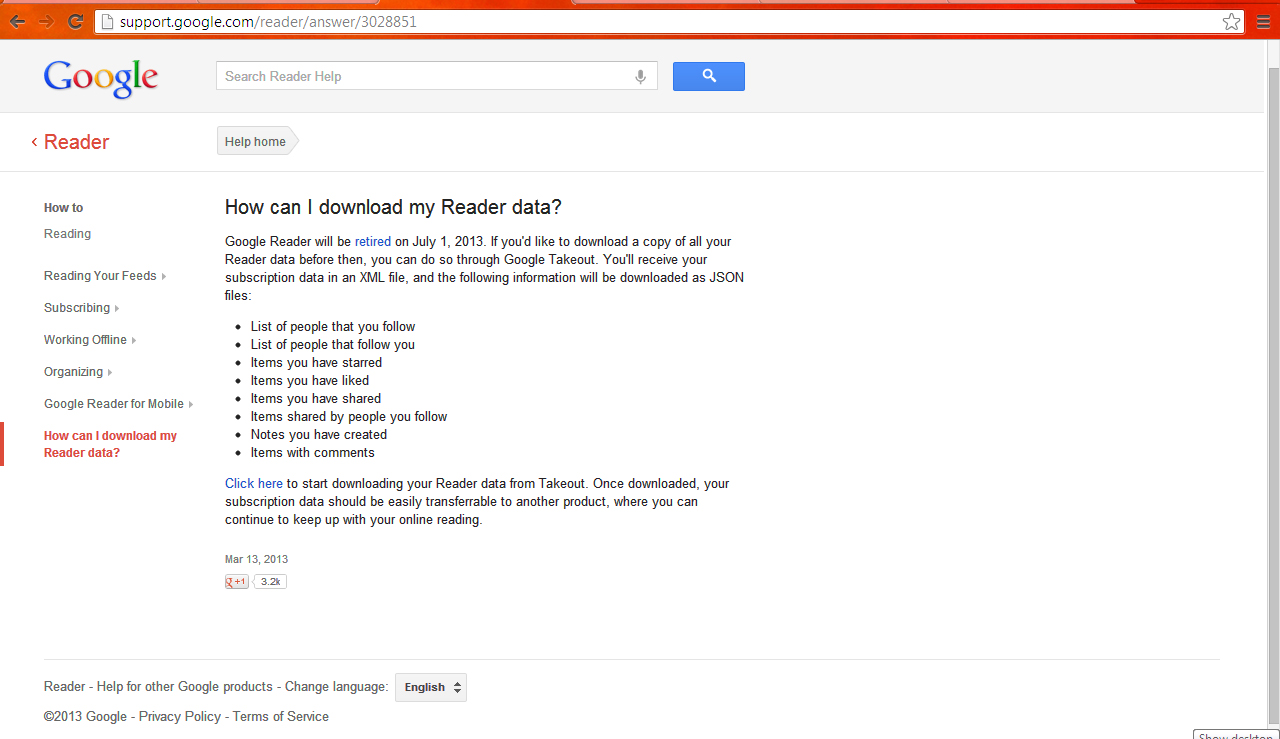This screenshot has height=739, width=1280.
Task: Click the browser back arrow
Action: pos(18,21)
